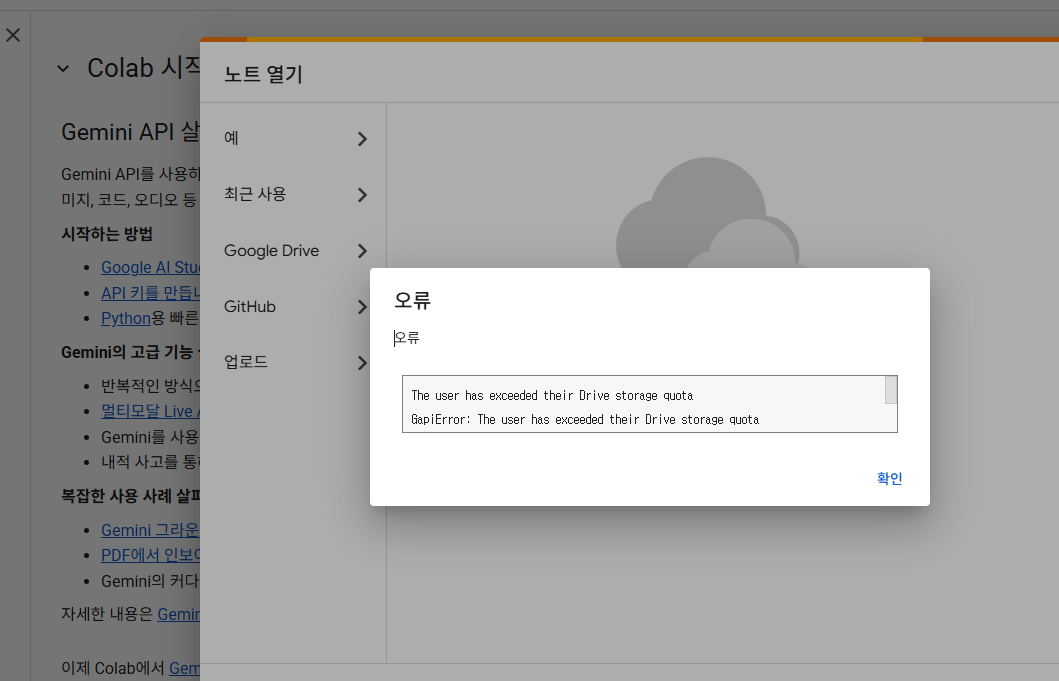Open the Gemini 그라운딩 link
This screenshot has width=1059, height=681.
click(150, 530)
